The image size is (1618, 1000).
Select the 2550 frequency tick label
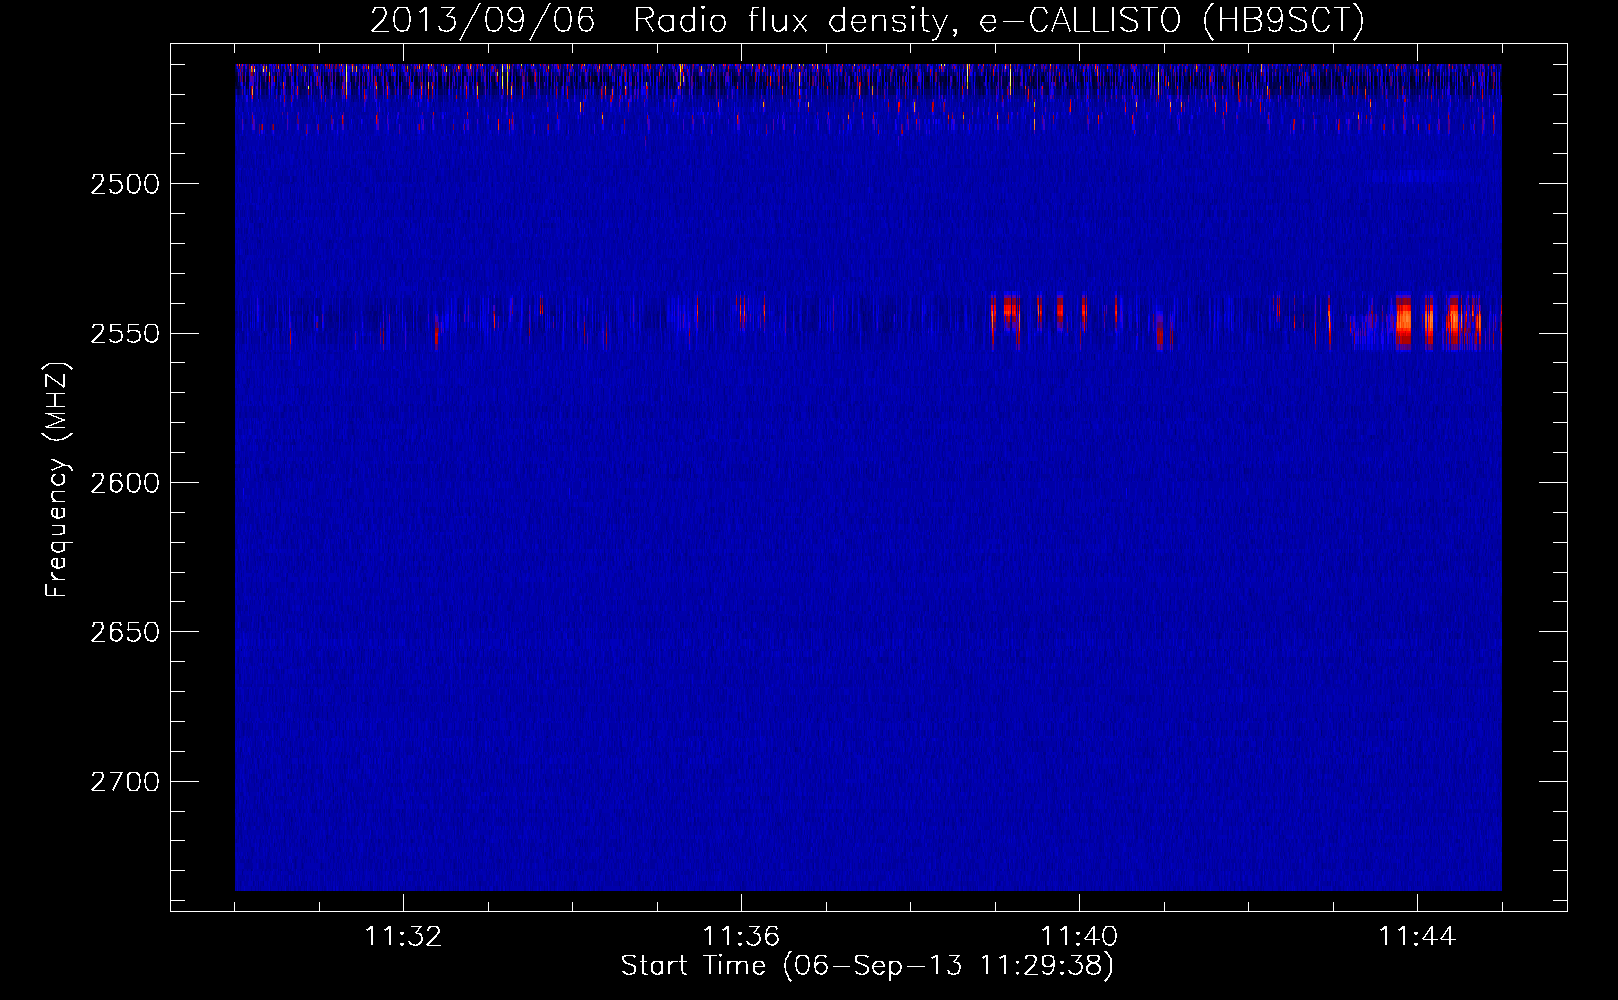pyautogui.click(x=124, y=333)
